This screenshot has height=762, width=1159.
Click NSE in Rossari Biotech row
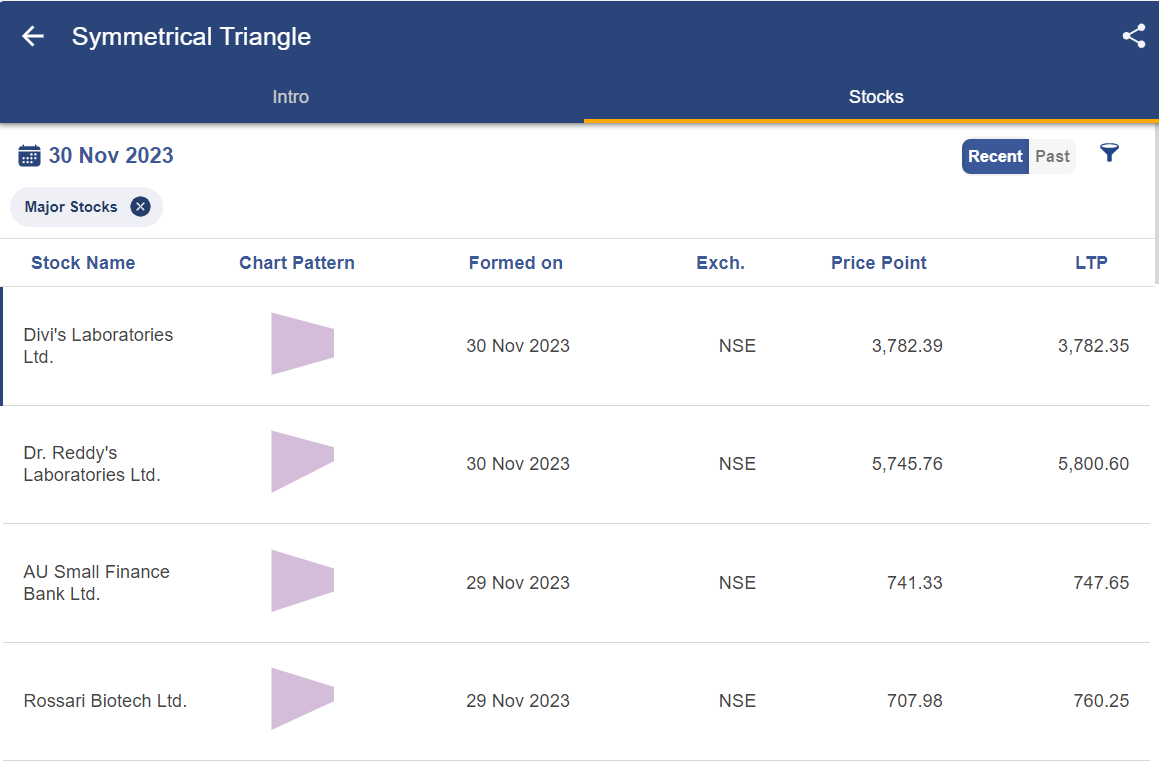(x=737, y=701)
